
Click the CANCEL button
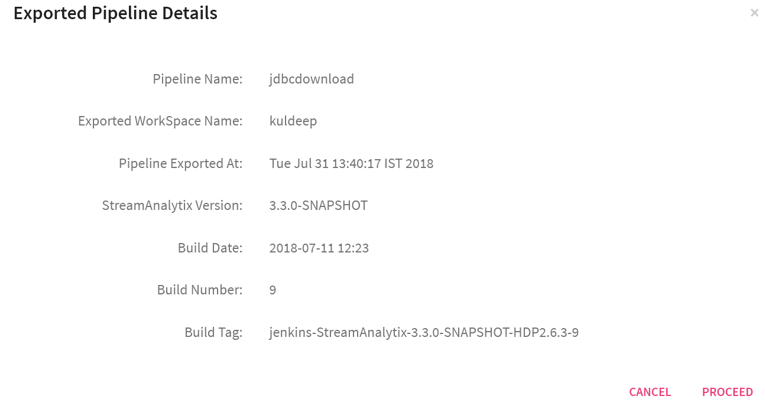point(650,392)
